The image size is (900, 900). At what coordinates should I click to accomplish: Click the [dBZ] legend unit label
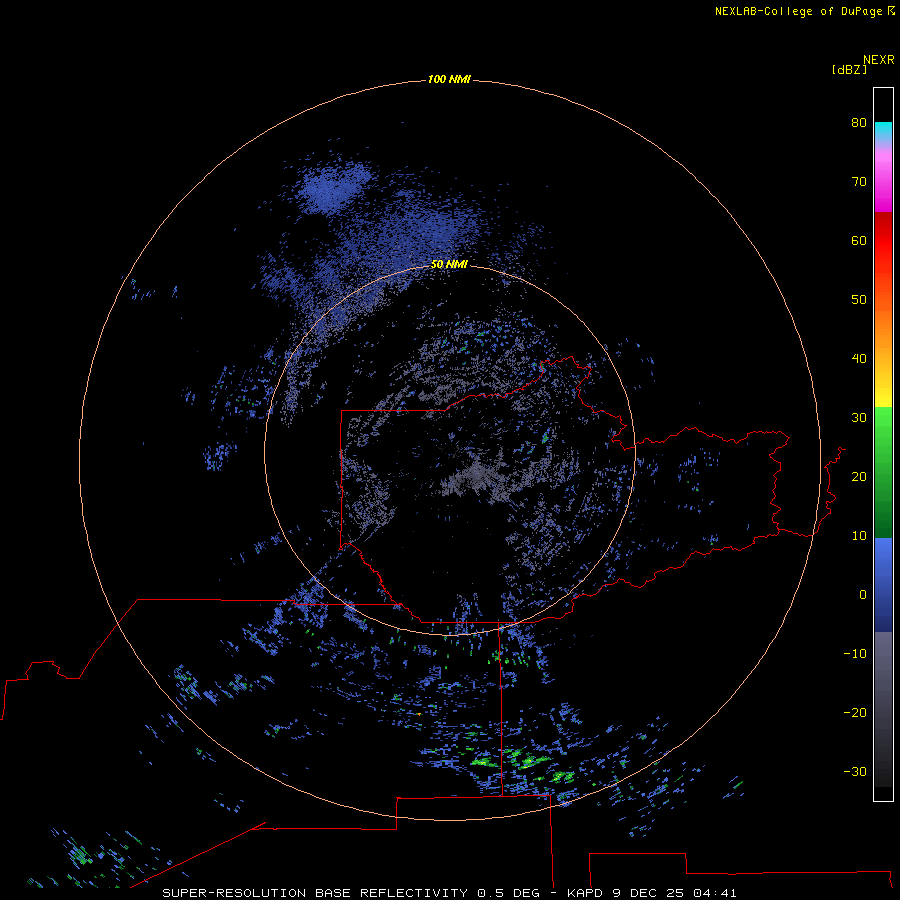849,70
